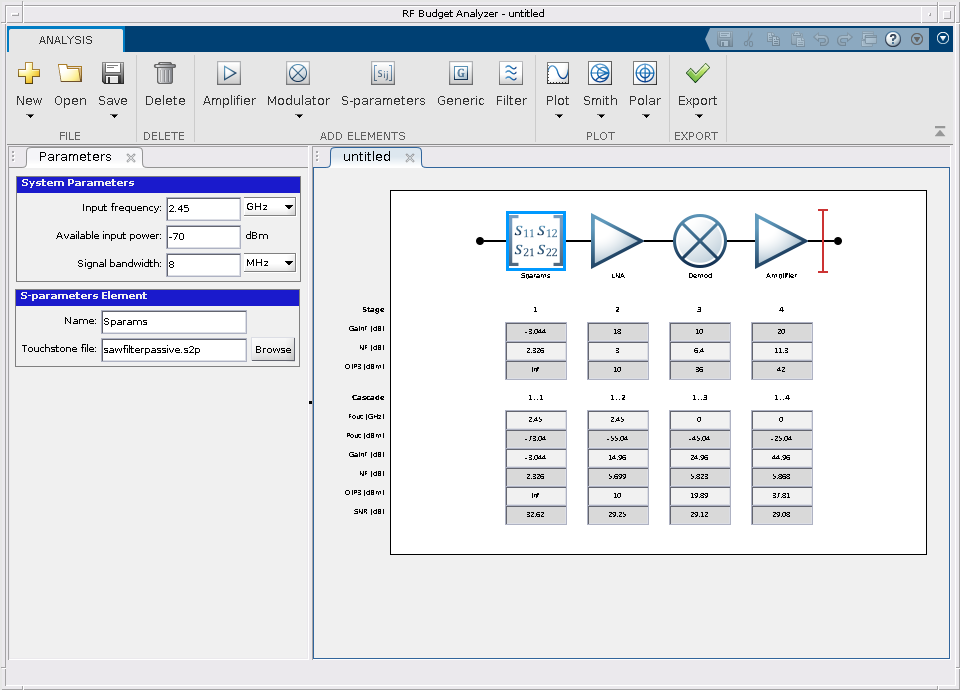This screenshot has height=690, width=960.
Task: Open the Smith chart plot
Action: click(x=600, y=75)
